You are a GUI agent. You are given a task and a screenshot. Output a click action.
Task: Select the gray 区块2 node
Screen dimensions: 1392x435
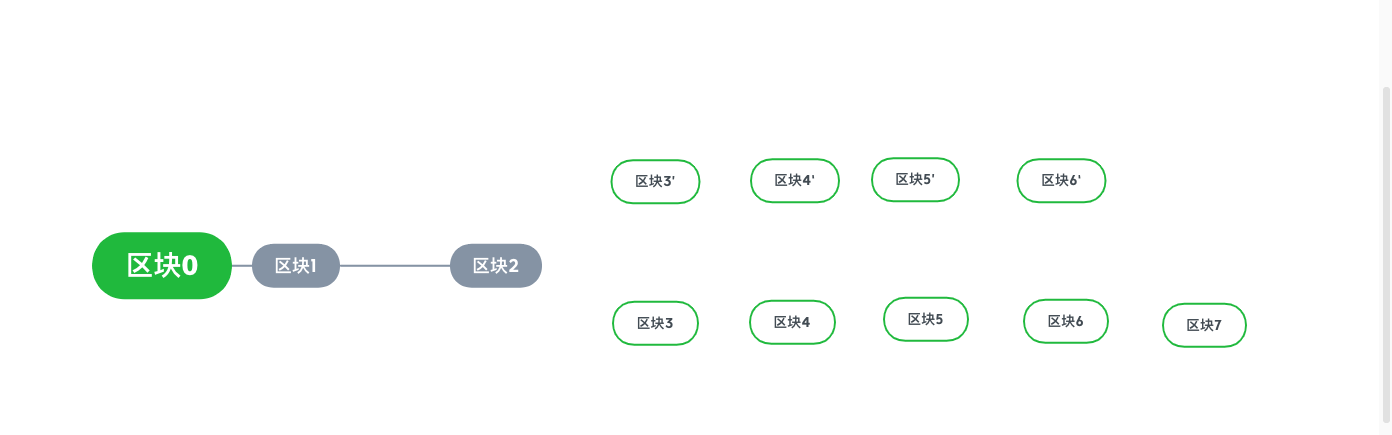[496, 266]
